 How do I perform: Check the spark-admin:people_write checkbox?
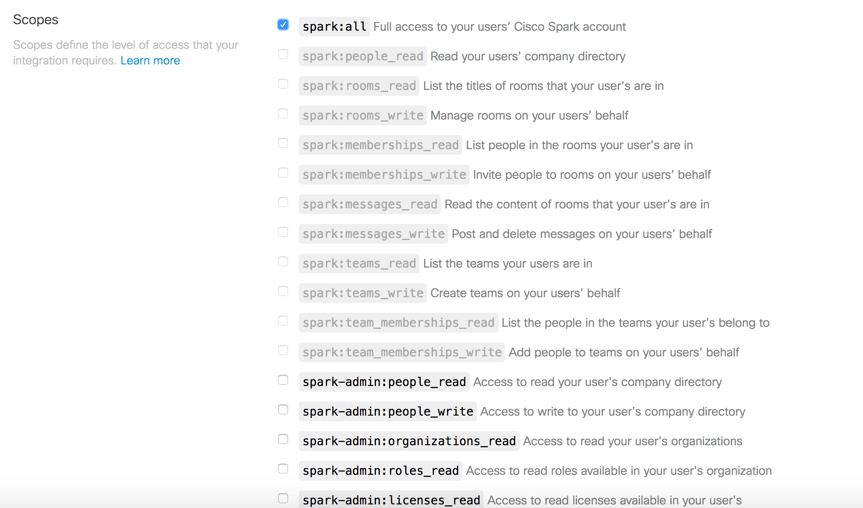click(x=283, y=410)
